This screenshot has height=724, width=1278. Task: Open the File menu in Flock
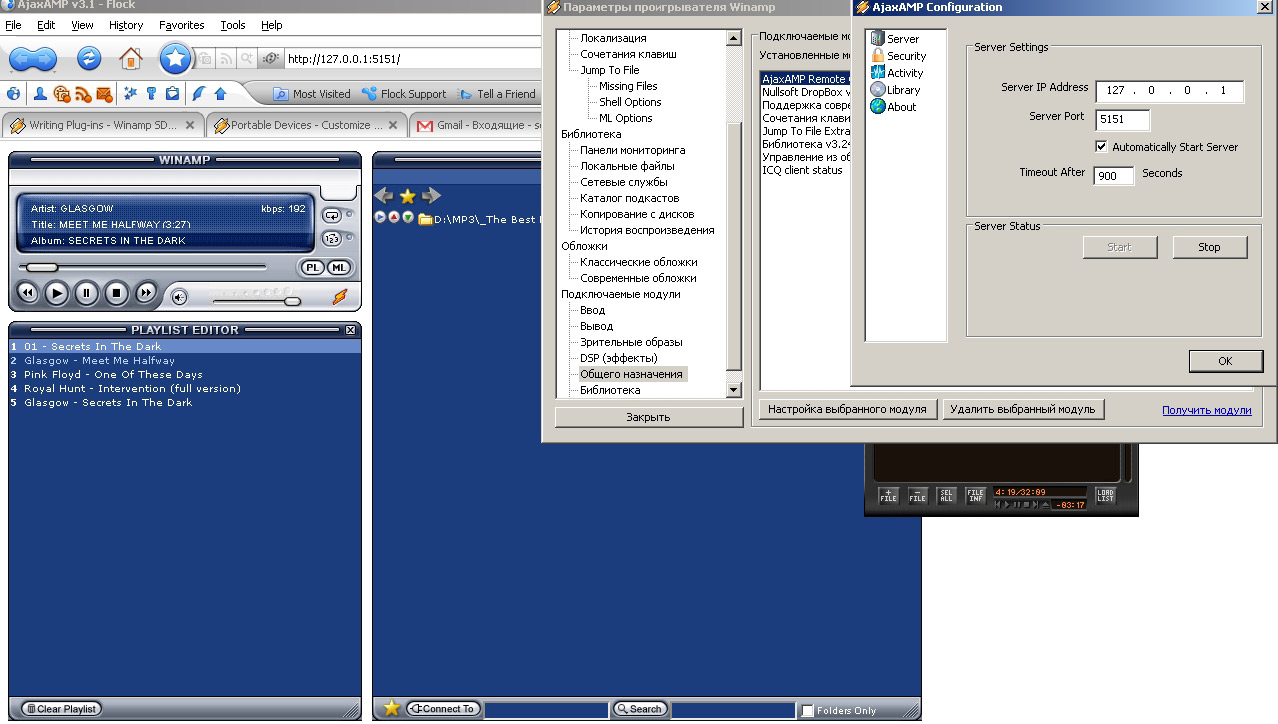point(13,25)
